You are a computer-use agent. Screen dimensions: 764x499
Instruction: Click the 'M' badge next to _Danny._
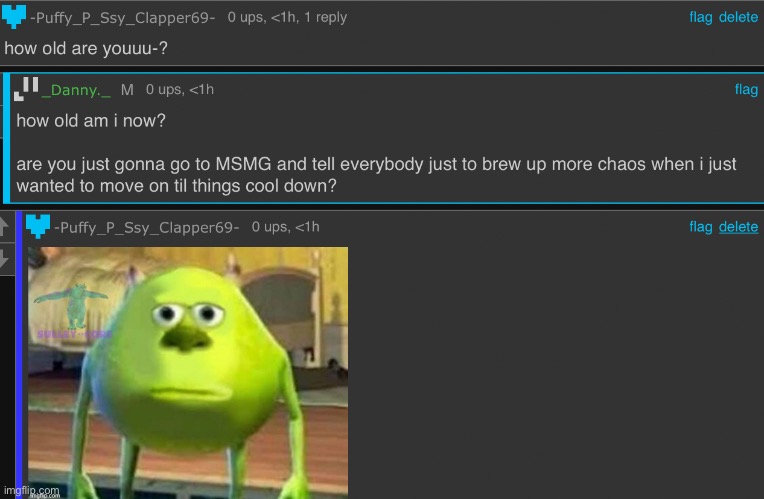127,90
